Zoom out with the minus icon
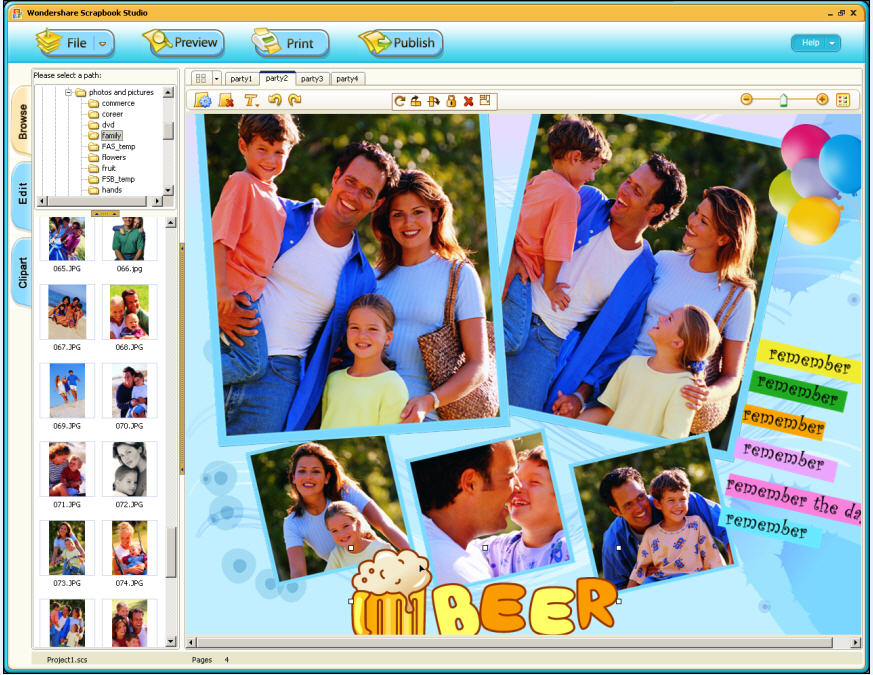 747,100
